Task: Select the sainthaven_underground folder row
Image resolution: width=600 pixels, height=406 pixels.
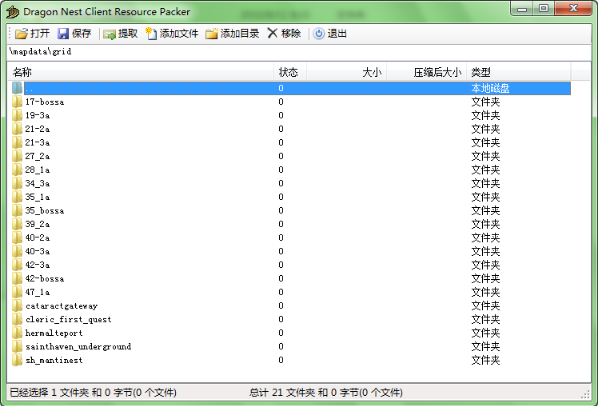Action: (291, 346)
